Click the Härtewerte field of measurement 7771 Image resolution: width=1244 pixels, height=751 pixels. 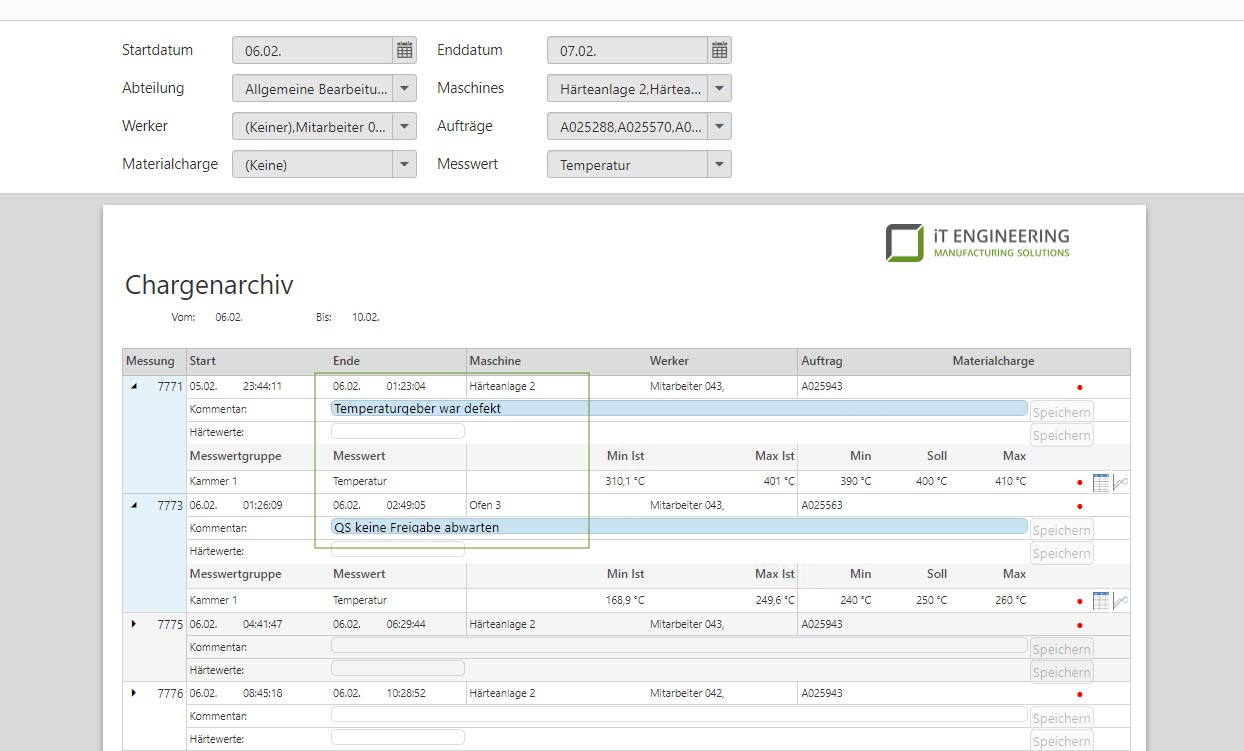[397, 431]
